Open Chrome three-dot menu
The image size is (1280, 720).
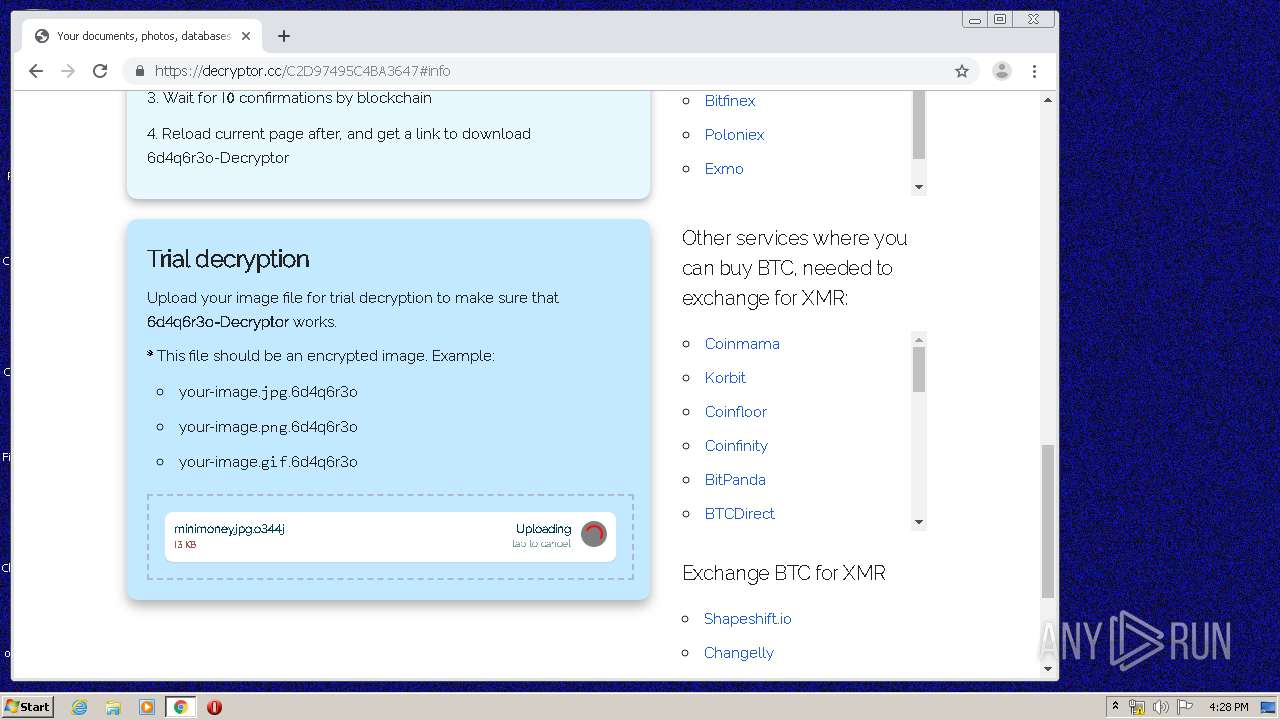tap(1035, 71)
